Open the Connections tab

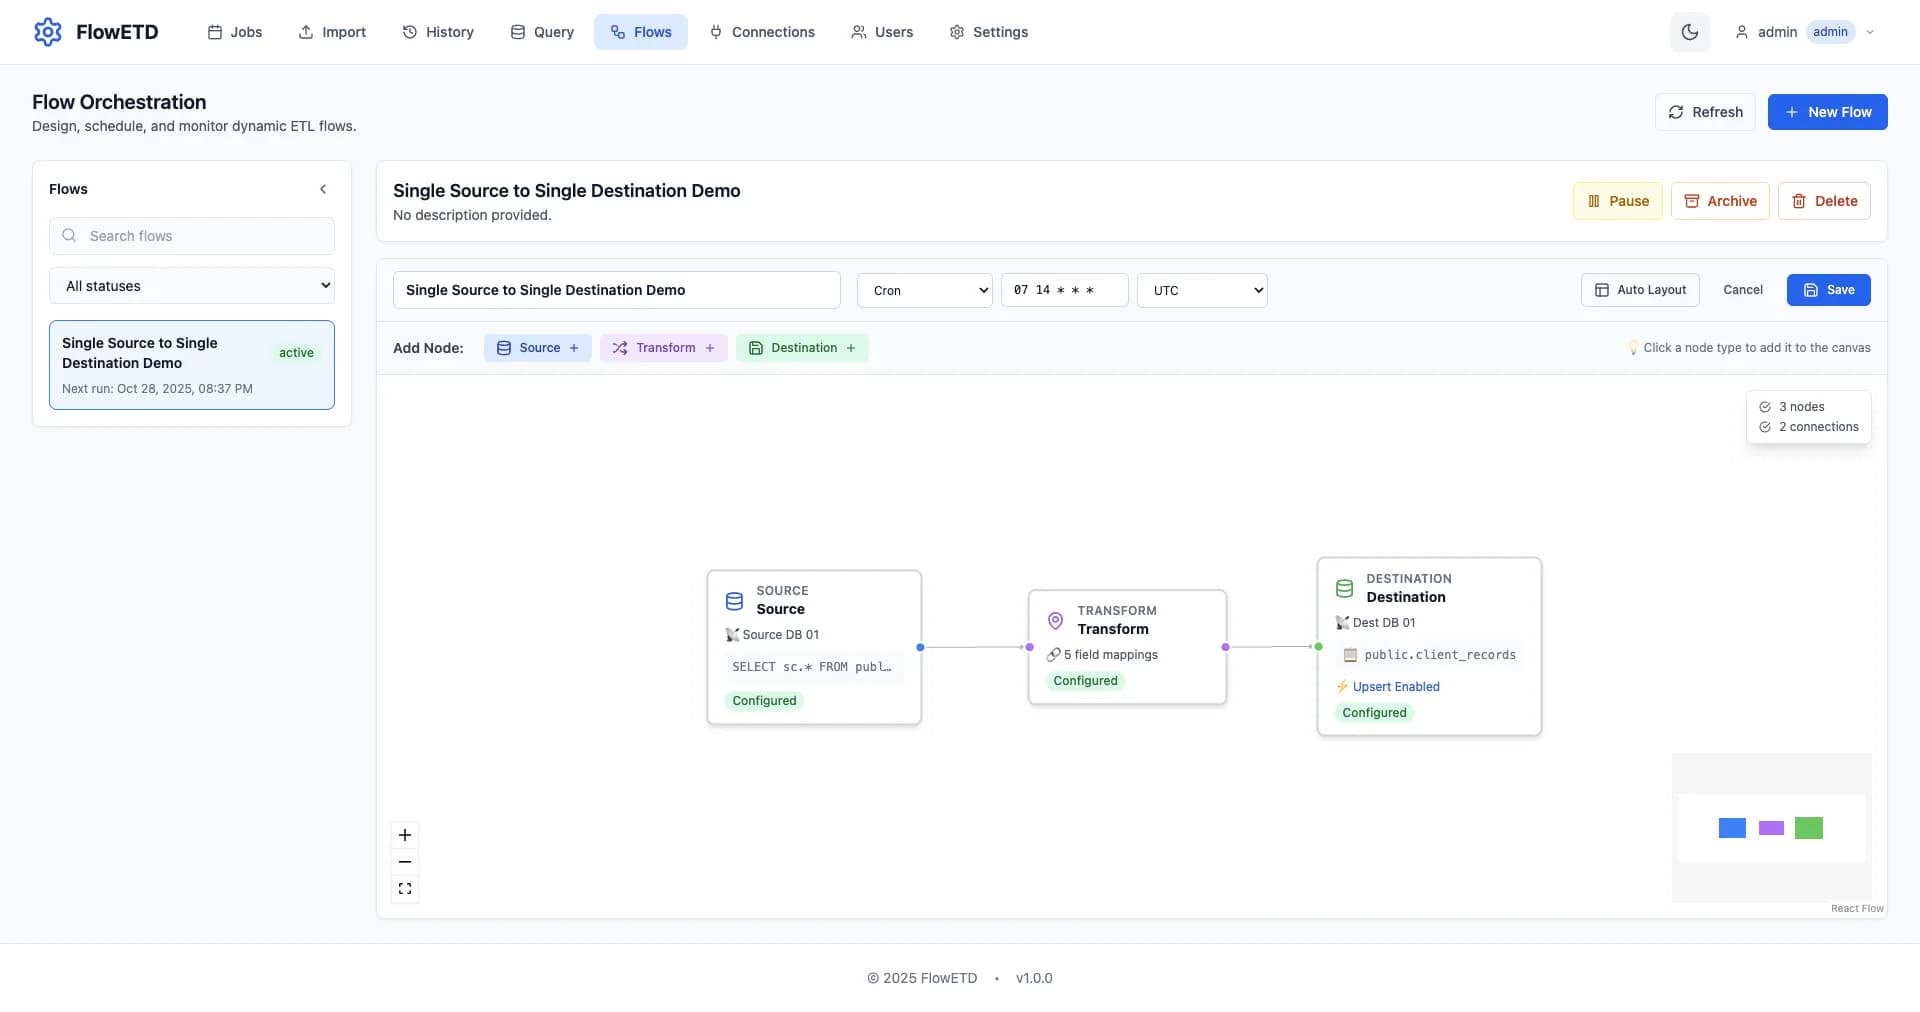(x=762, y=32)
